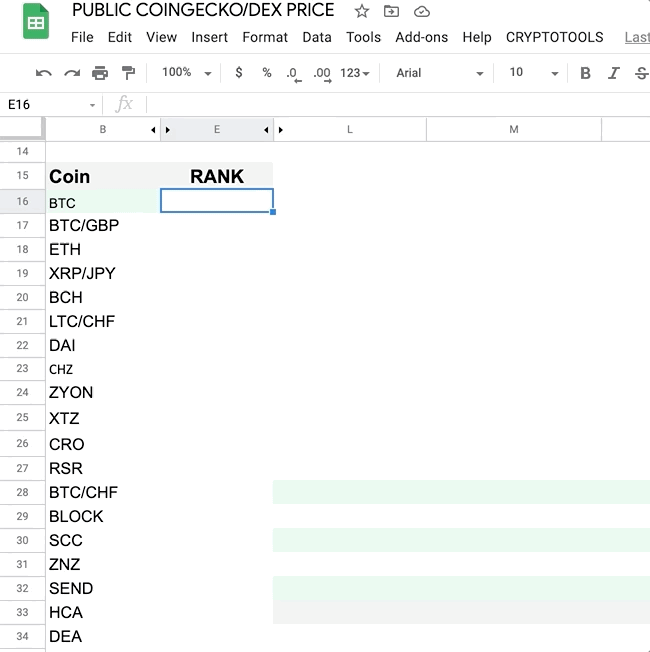This screenshot has width=650, height=652.
Task: Print the spreadsheet
Action: click(100, 73)
